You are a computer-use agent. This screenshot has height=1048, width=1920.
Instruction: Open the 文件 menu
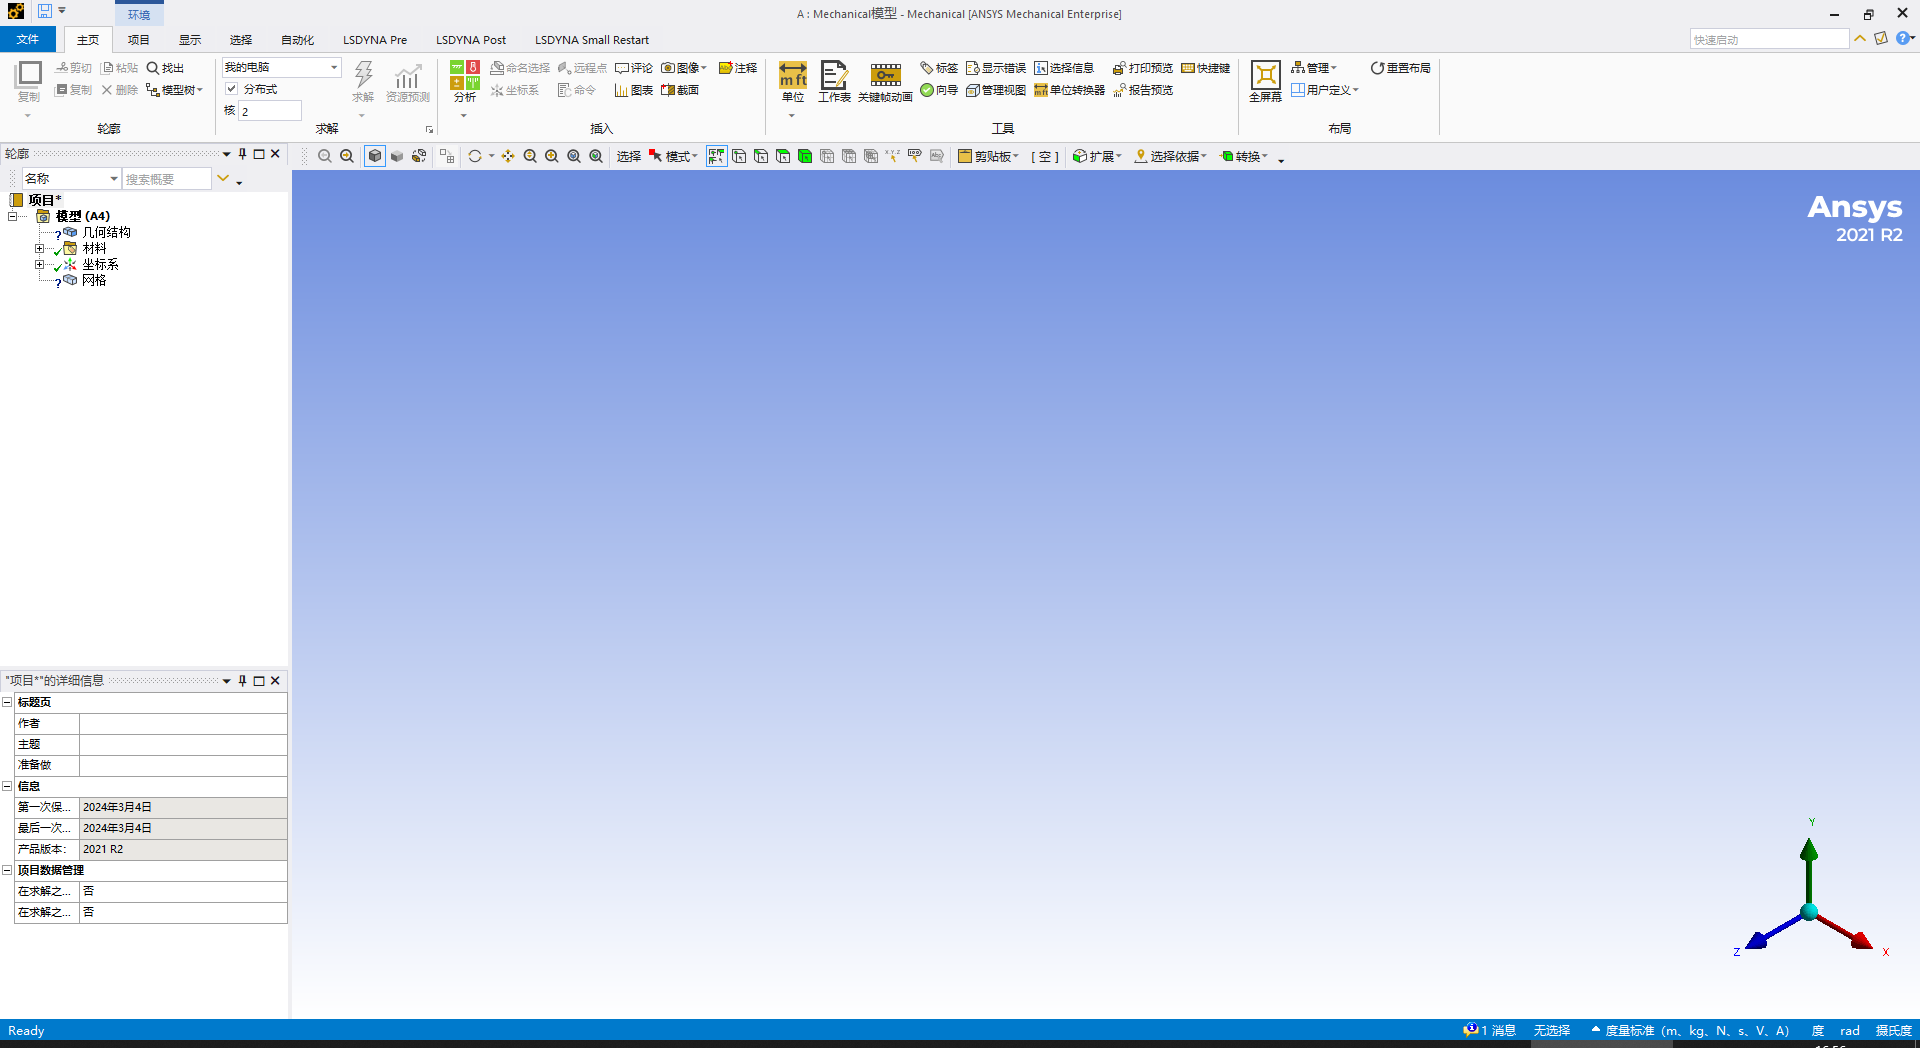click(x=28, y=39)
